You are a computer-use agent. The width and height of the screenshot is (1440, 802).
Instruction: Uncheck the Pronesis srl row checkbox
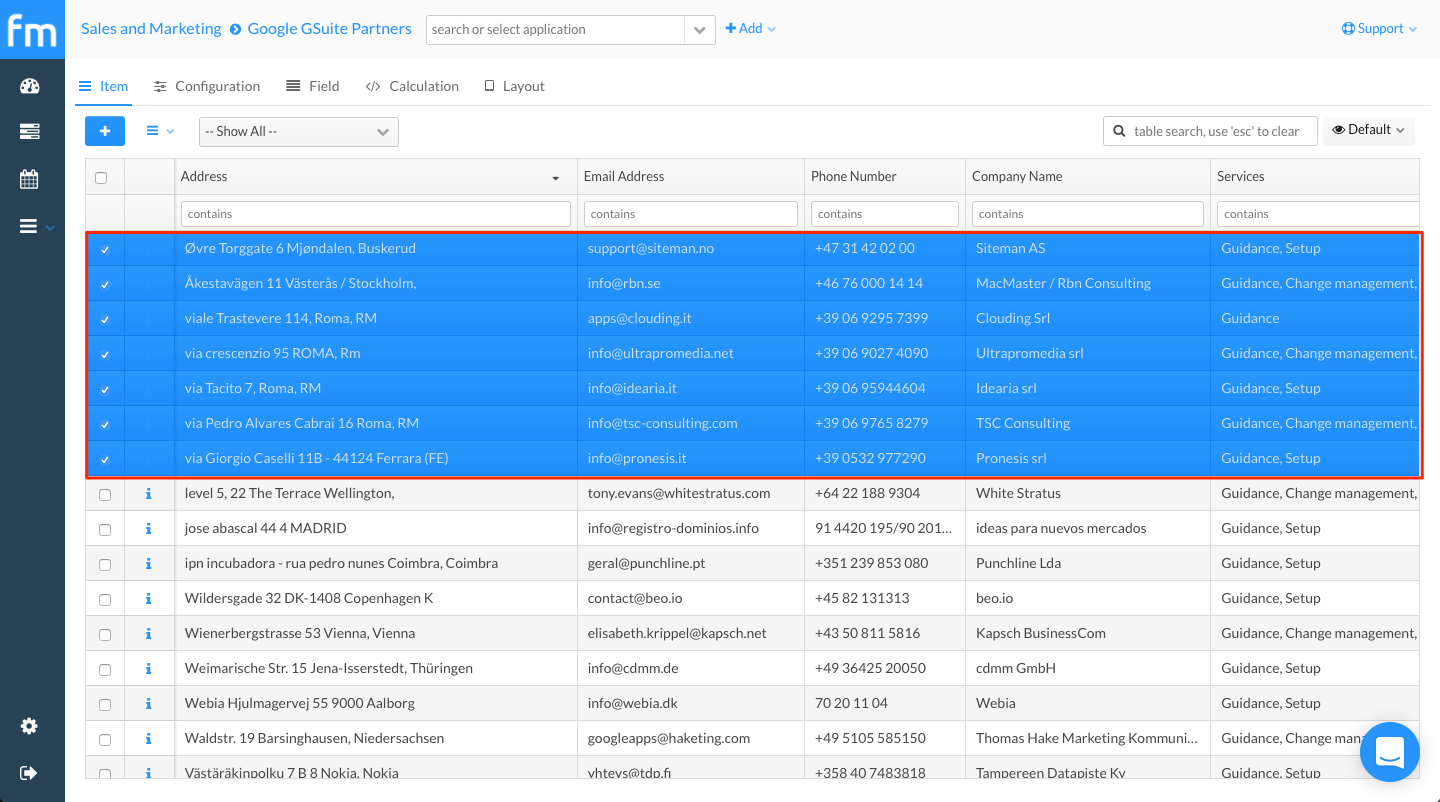[x=105, y=460]
